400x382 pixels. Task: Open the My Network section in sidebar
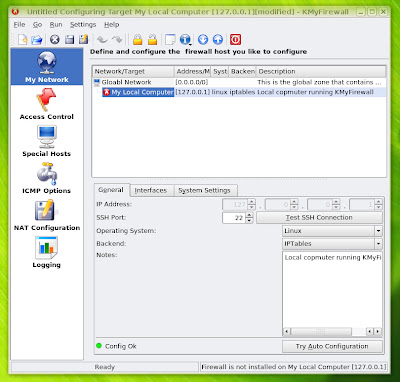tap(47, 67)
